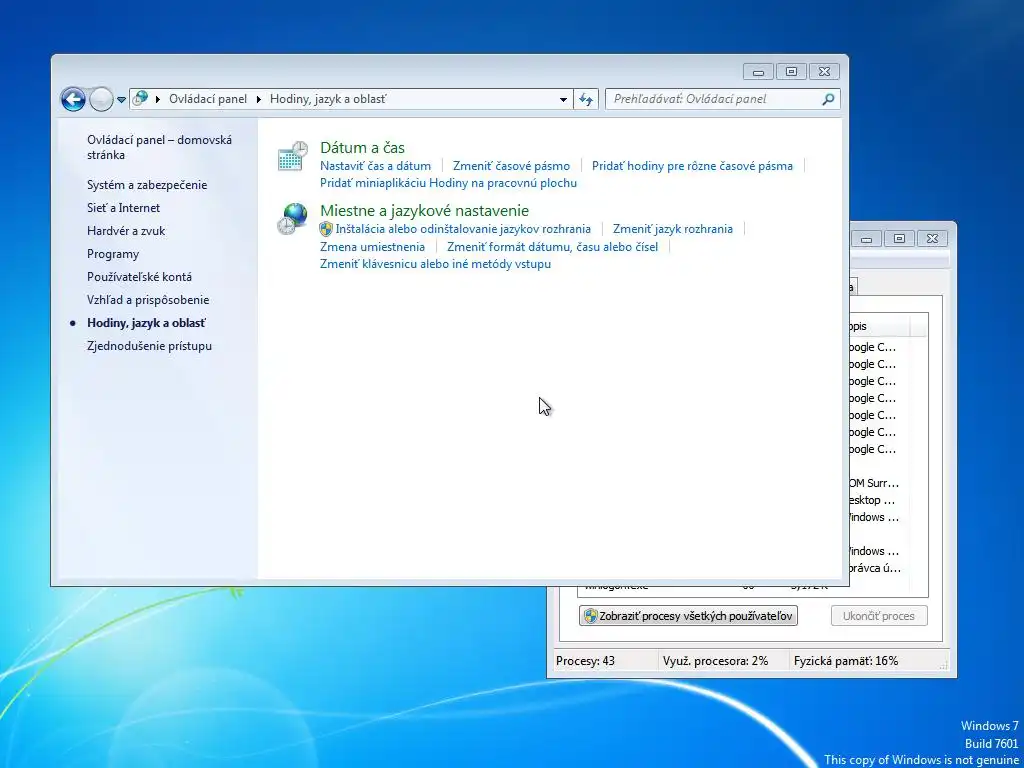This screenshot has height=768, width=1024.
Task: Click the globe icon for Miestne nastavenie
Action: click(x=293, y=219)
